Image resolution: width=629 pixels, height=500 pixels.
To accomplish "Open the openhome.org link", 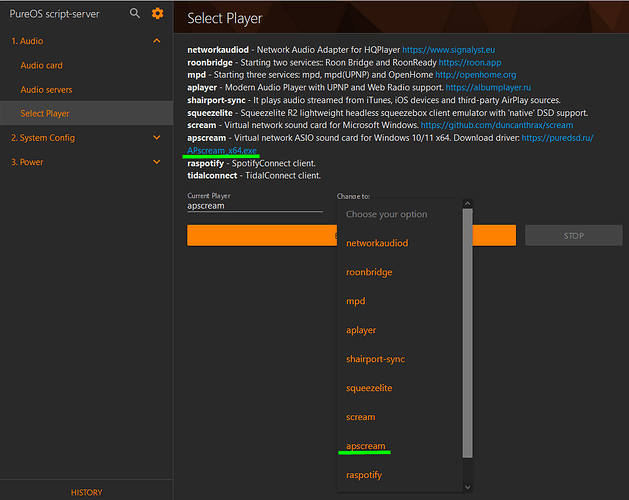I will (x=476, y=75).
